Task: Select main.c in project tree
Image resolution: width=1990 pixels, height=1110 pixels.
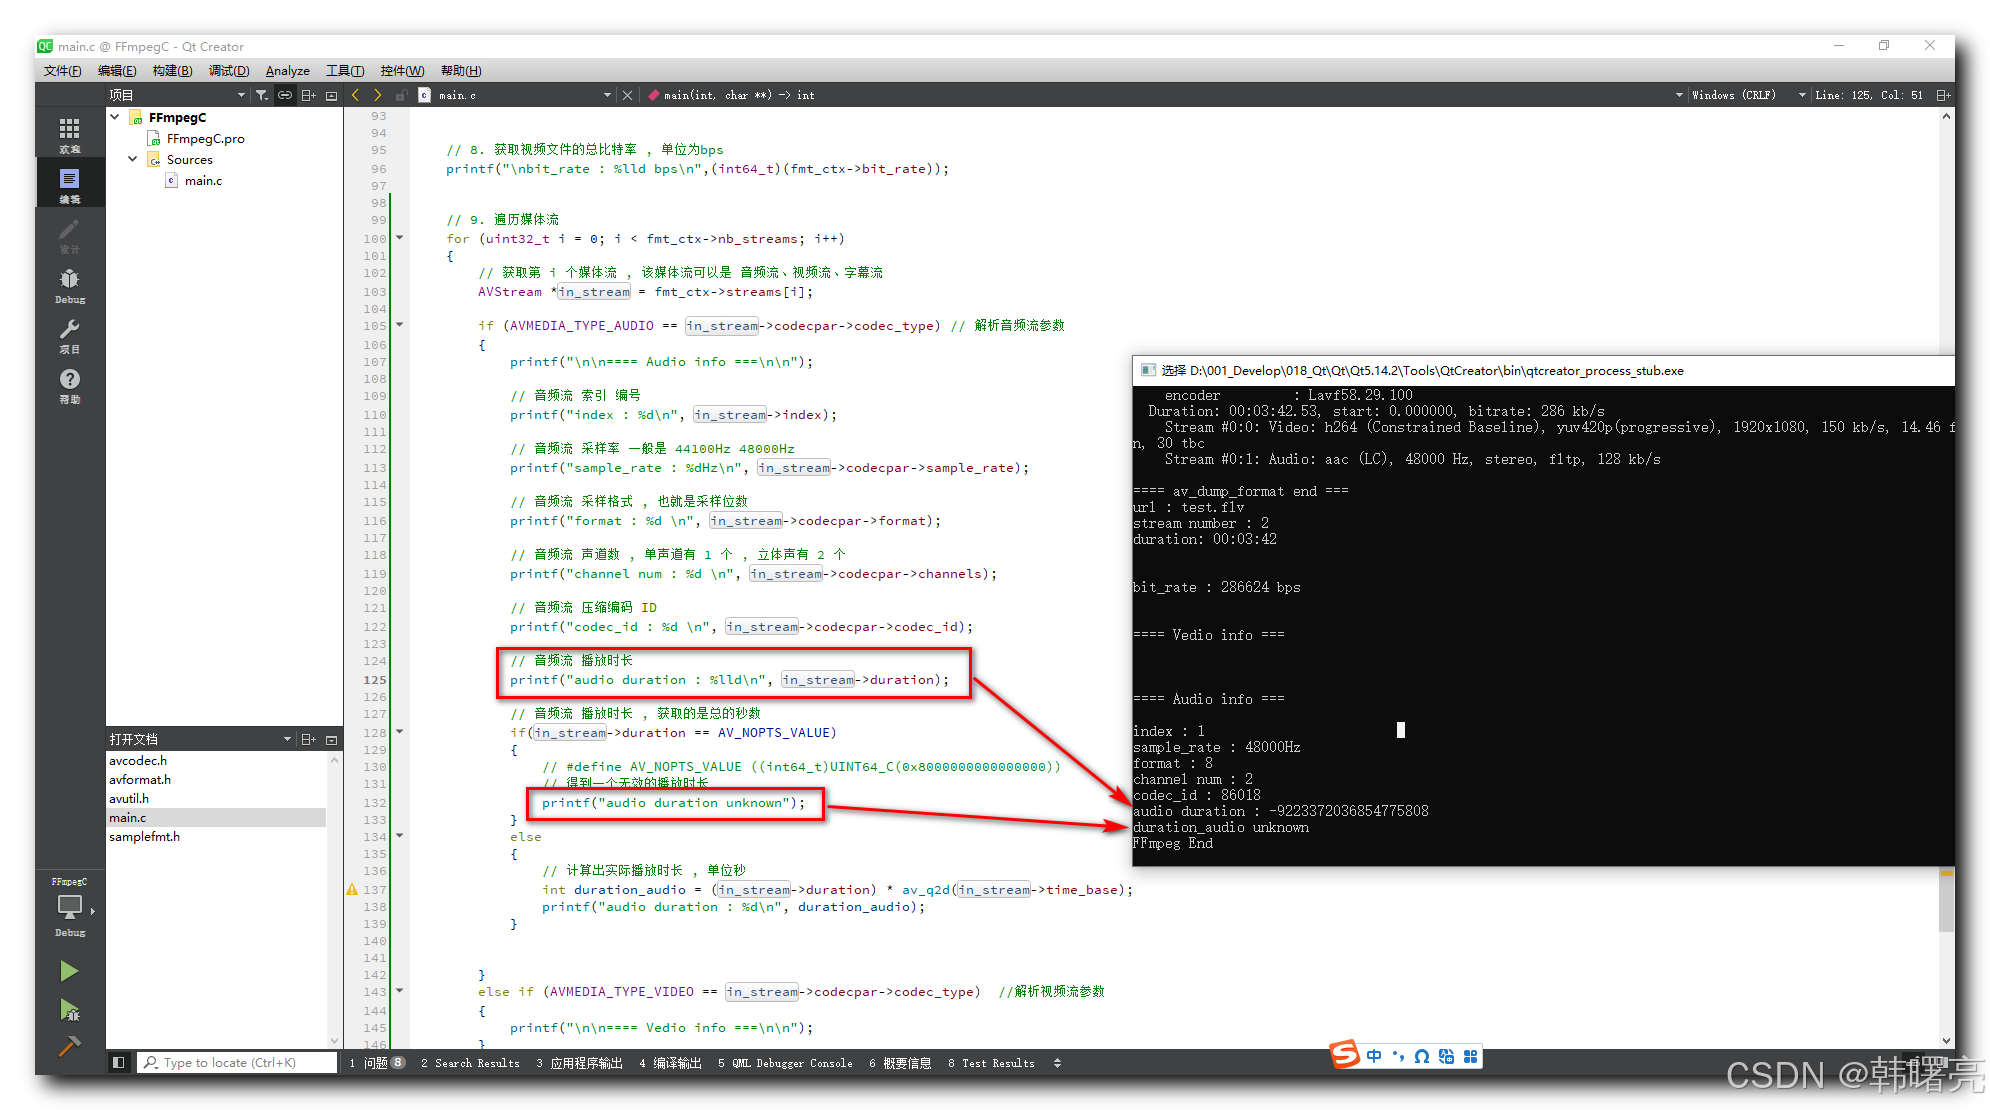Action: point(203,180)
